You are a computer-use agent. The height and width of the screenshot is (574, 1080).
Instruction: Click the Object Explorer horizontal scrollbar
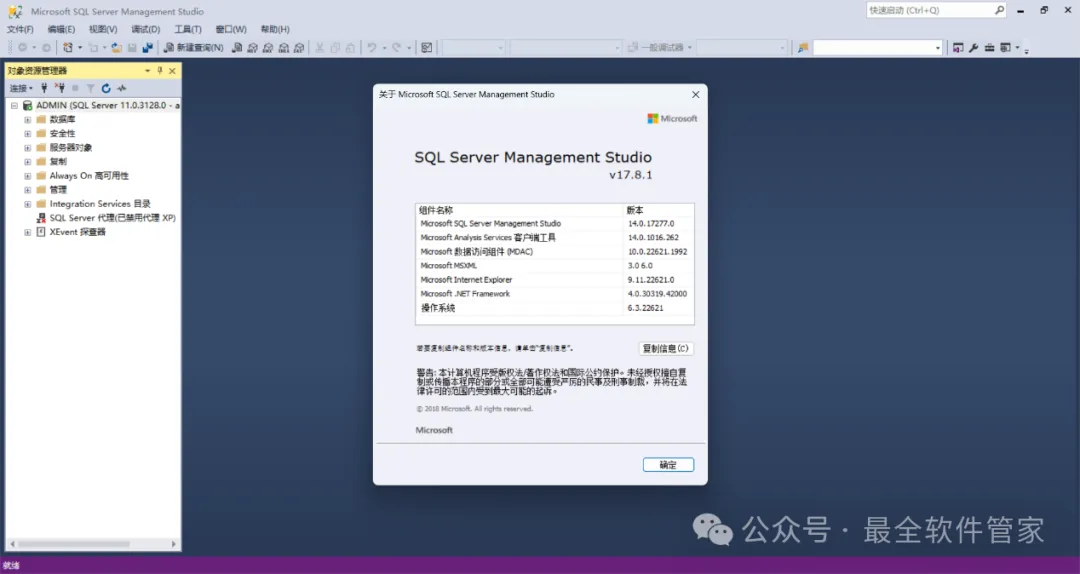coord(74,544)
